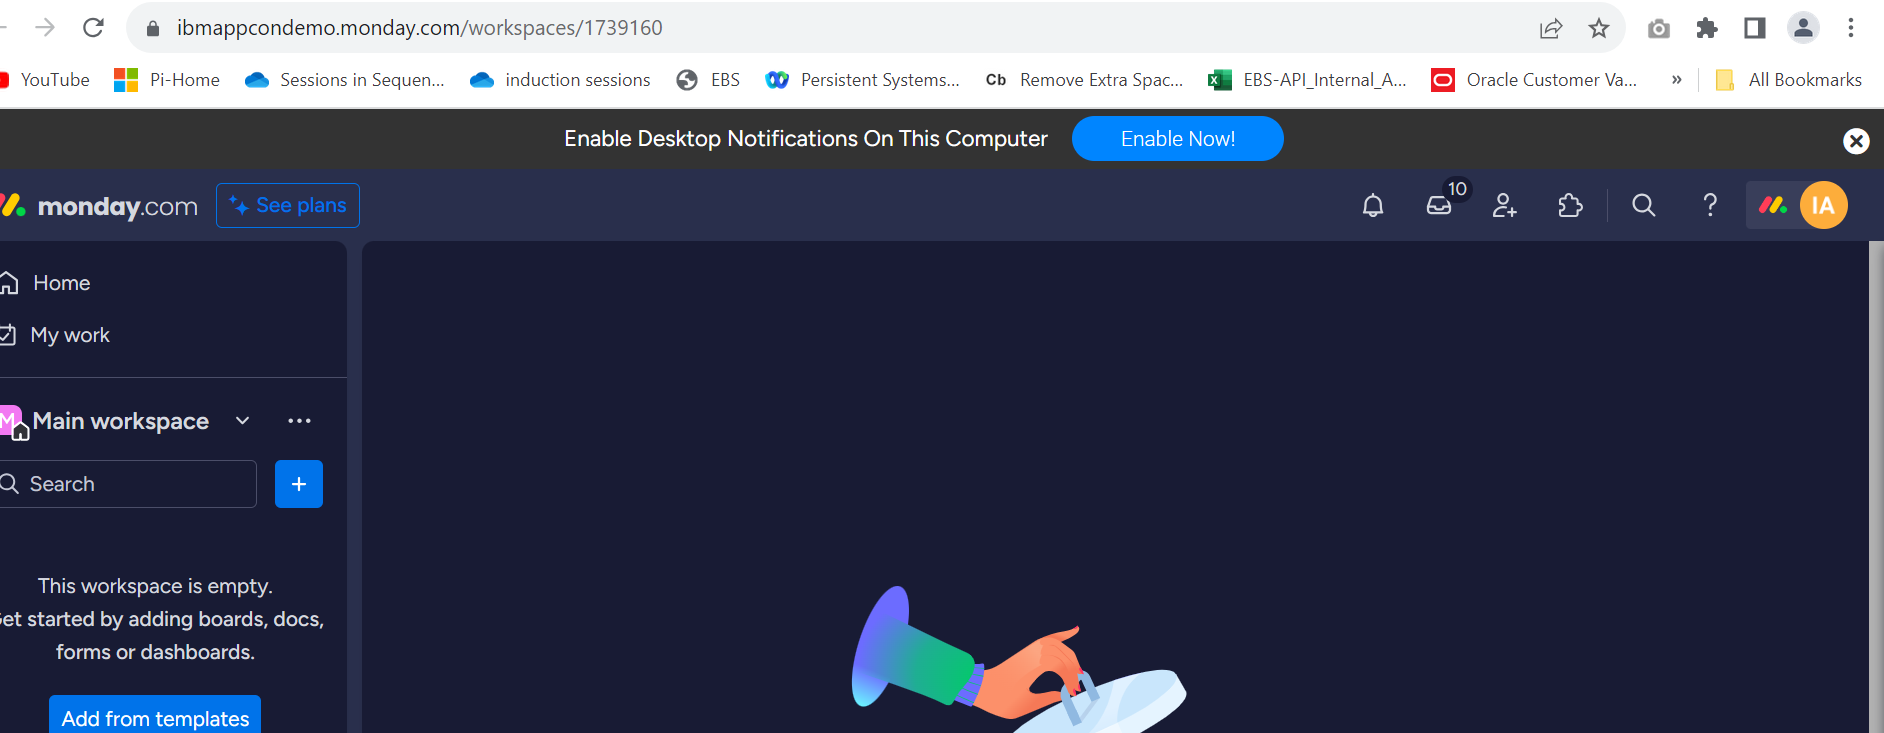Image resolution: width=1884 pixels, height=733 pixels.
Task: Click the workspace Search field
Action: (128, 484)
